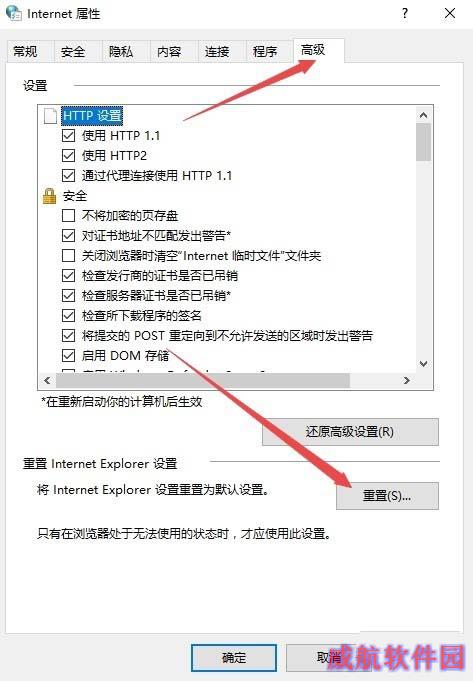Select the 安全 category in settings tree
Viewport: 473px width, 681px height.
pos(75,196)
